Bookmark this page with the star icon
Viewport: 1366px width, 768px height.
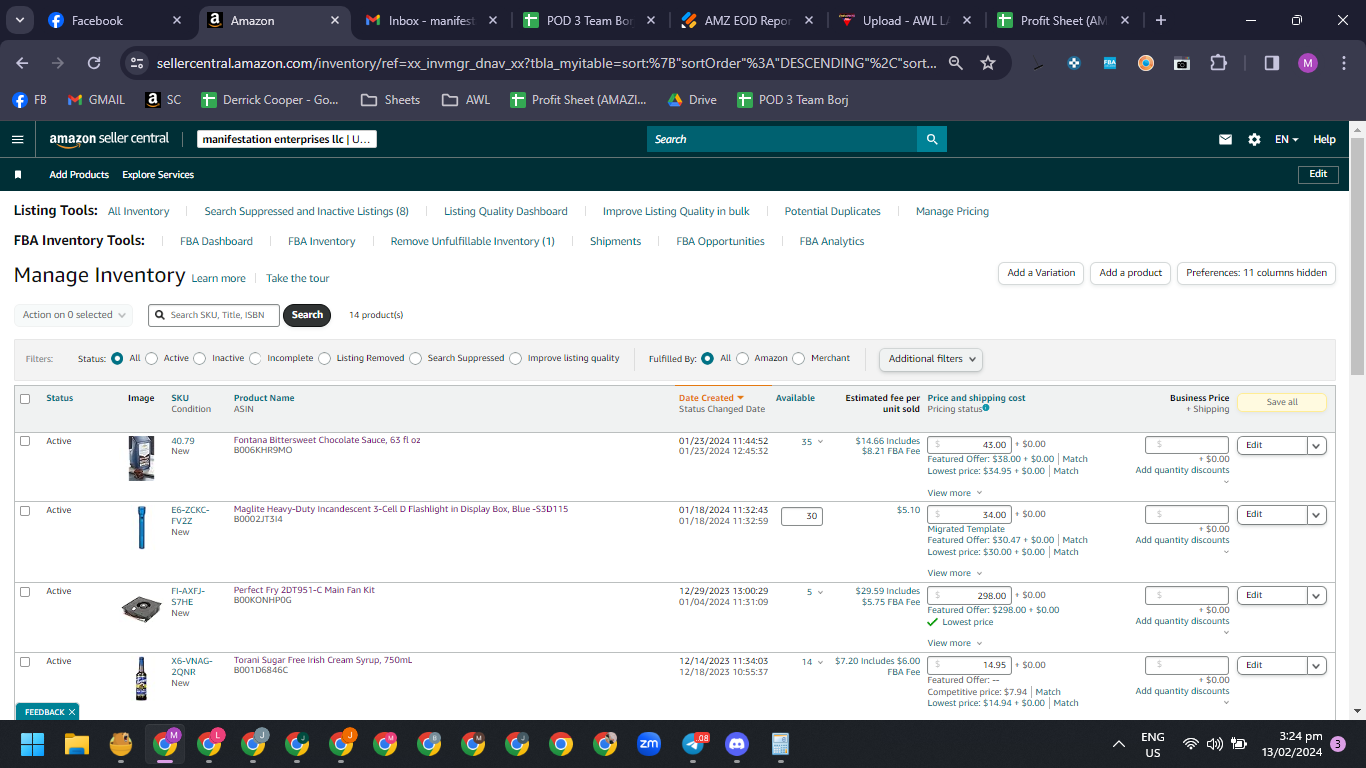coord(988,63)
